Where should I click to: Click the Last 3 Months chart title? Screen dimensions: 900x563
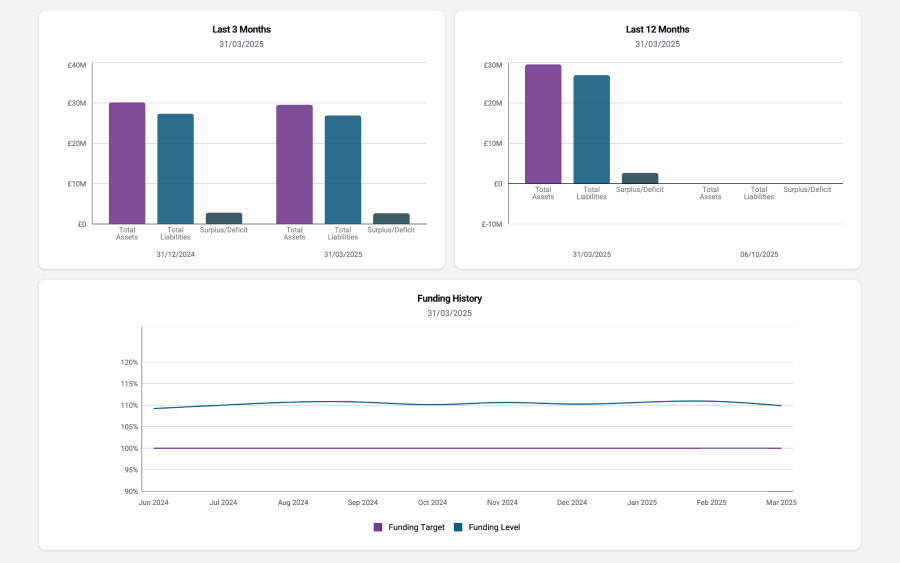pyautogui.click(x=241, y=29)
